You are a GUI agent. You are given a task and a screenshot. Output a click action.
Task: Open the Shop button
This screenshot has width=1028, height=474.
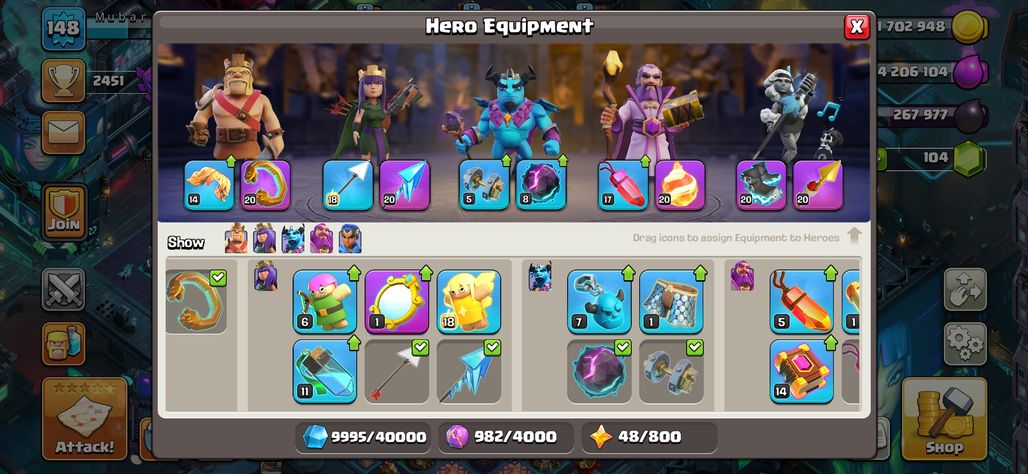click(x=944, y=418)
